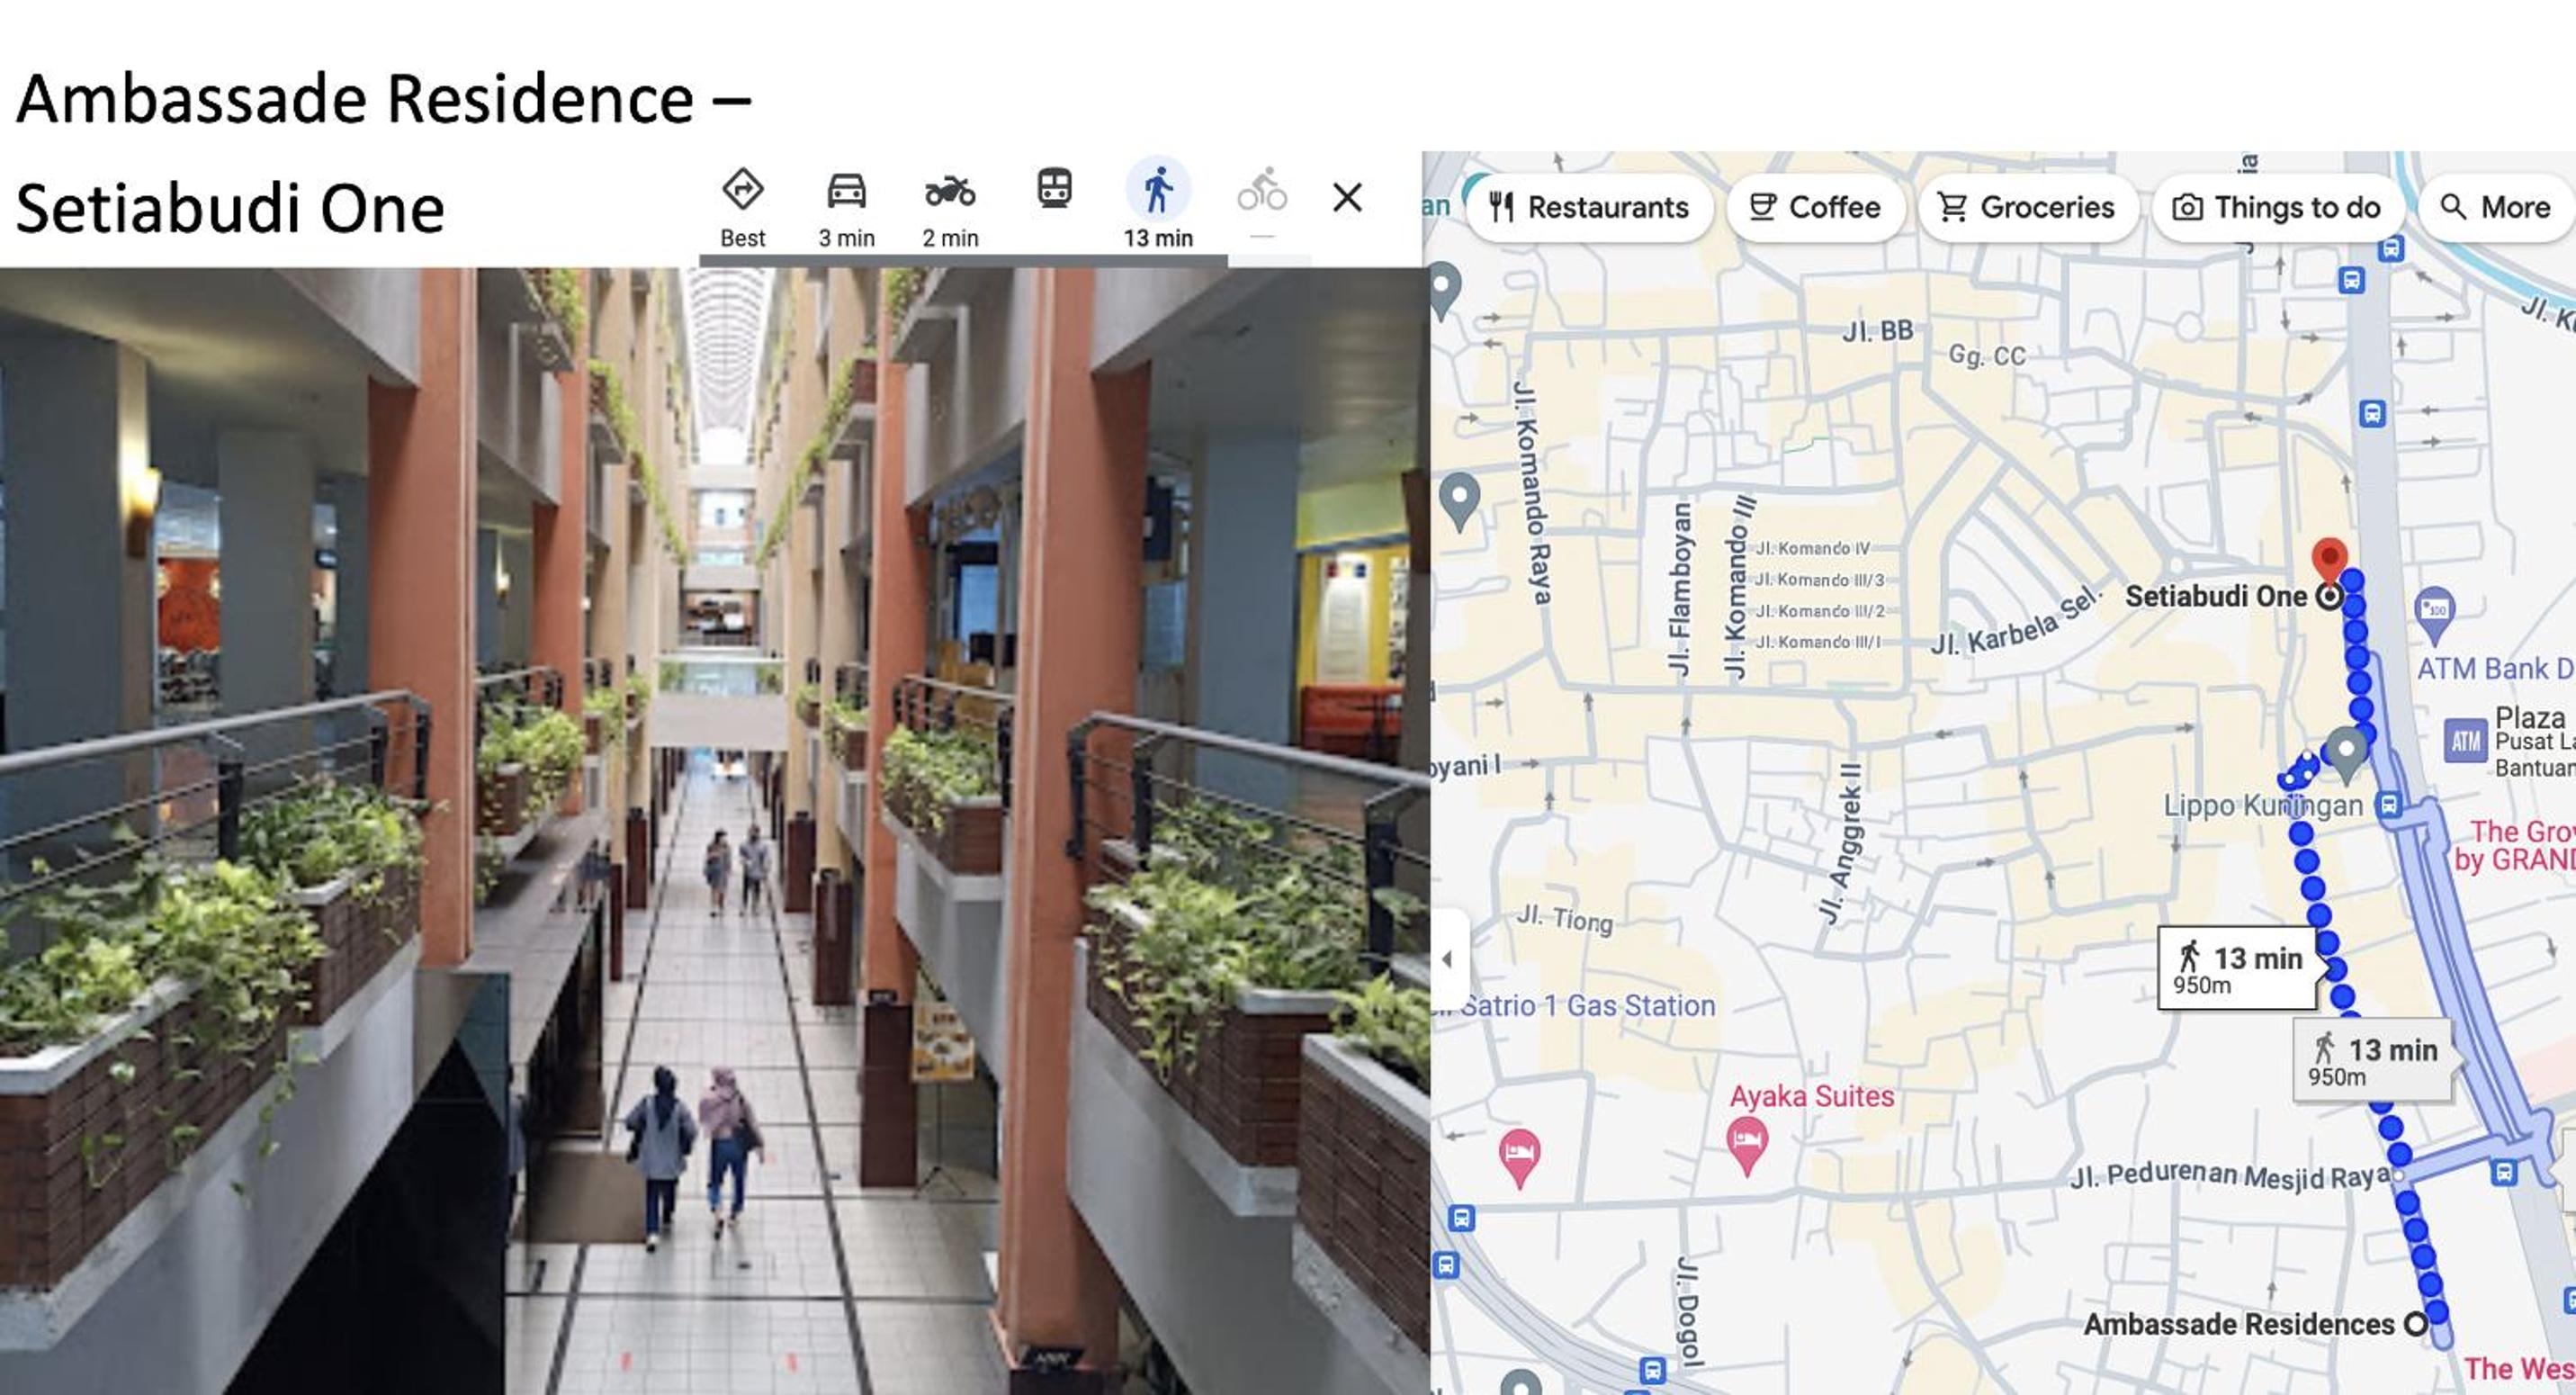Image resolution: width=2576 pixels, height=1395 pixels.
Task: Open the mall interior photo
Action: coord(714,830)
